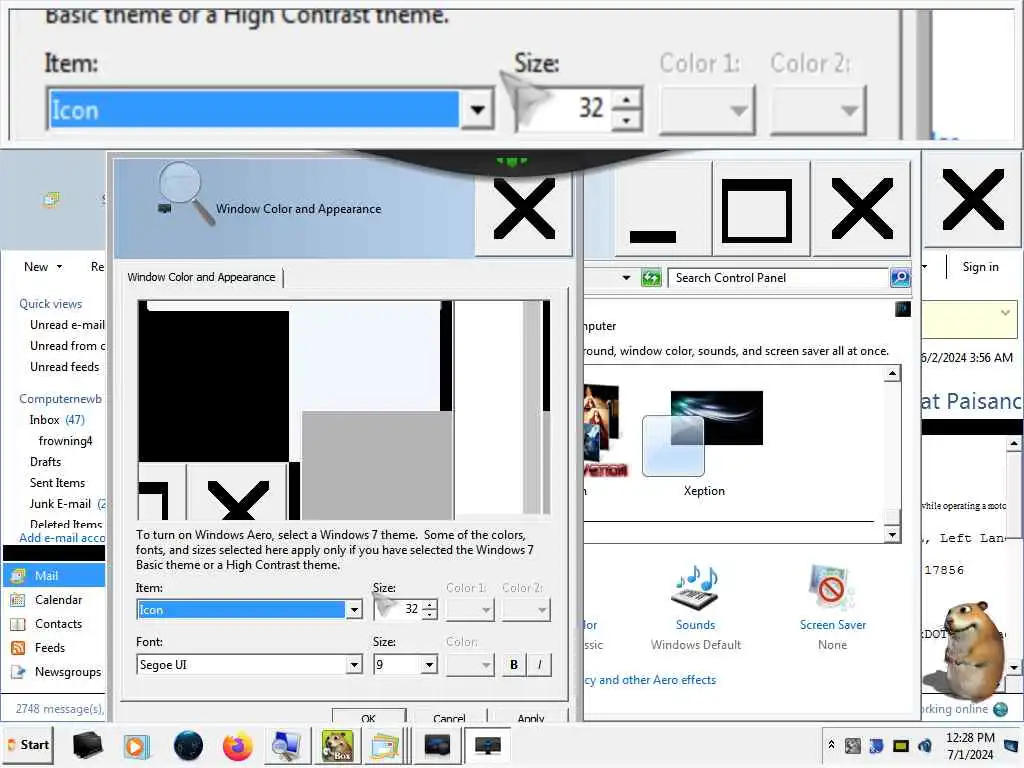Screen dimensions: 1024x768
Task: Click the black scanner-like taskbar icon
Action: (87, 746)
